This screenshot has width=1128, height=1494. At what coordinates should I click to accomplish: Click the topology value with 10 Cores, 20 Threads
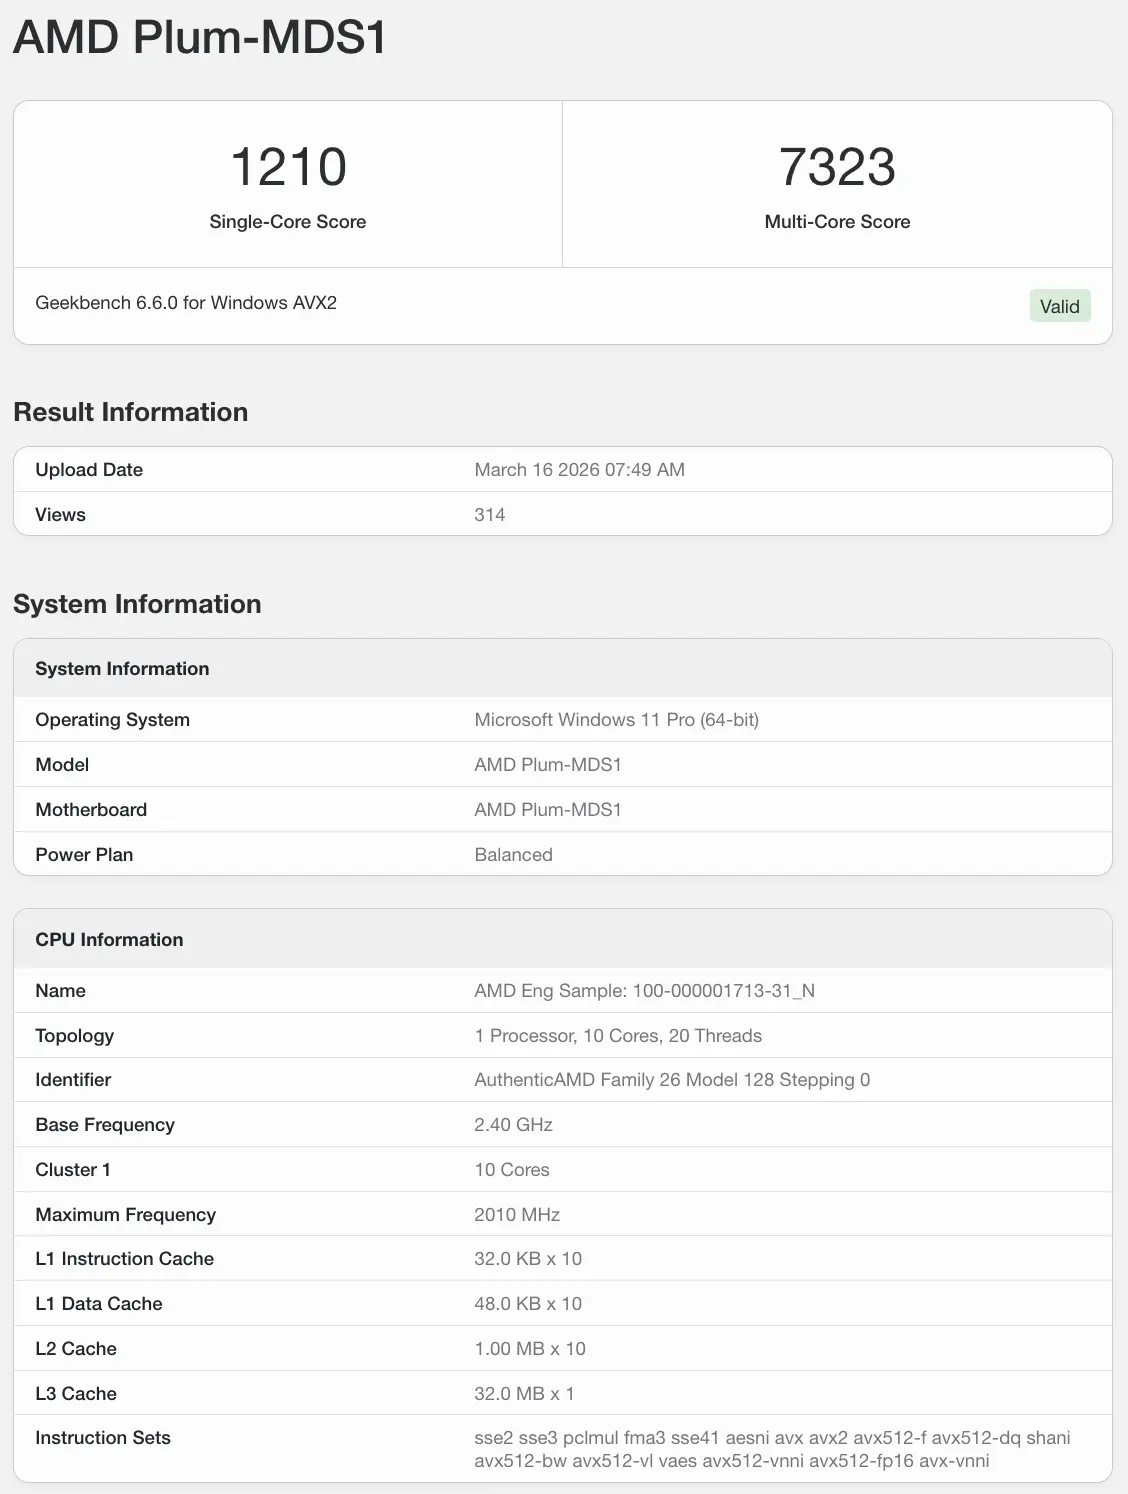point(617,1036)
